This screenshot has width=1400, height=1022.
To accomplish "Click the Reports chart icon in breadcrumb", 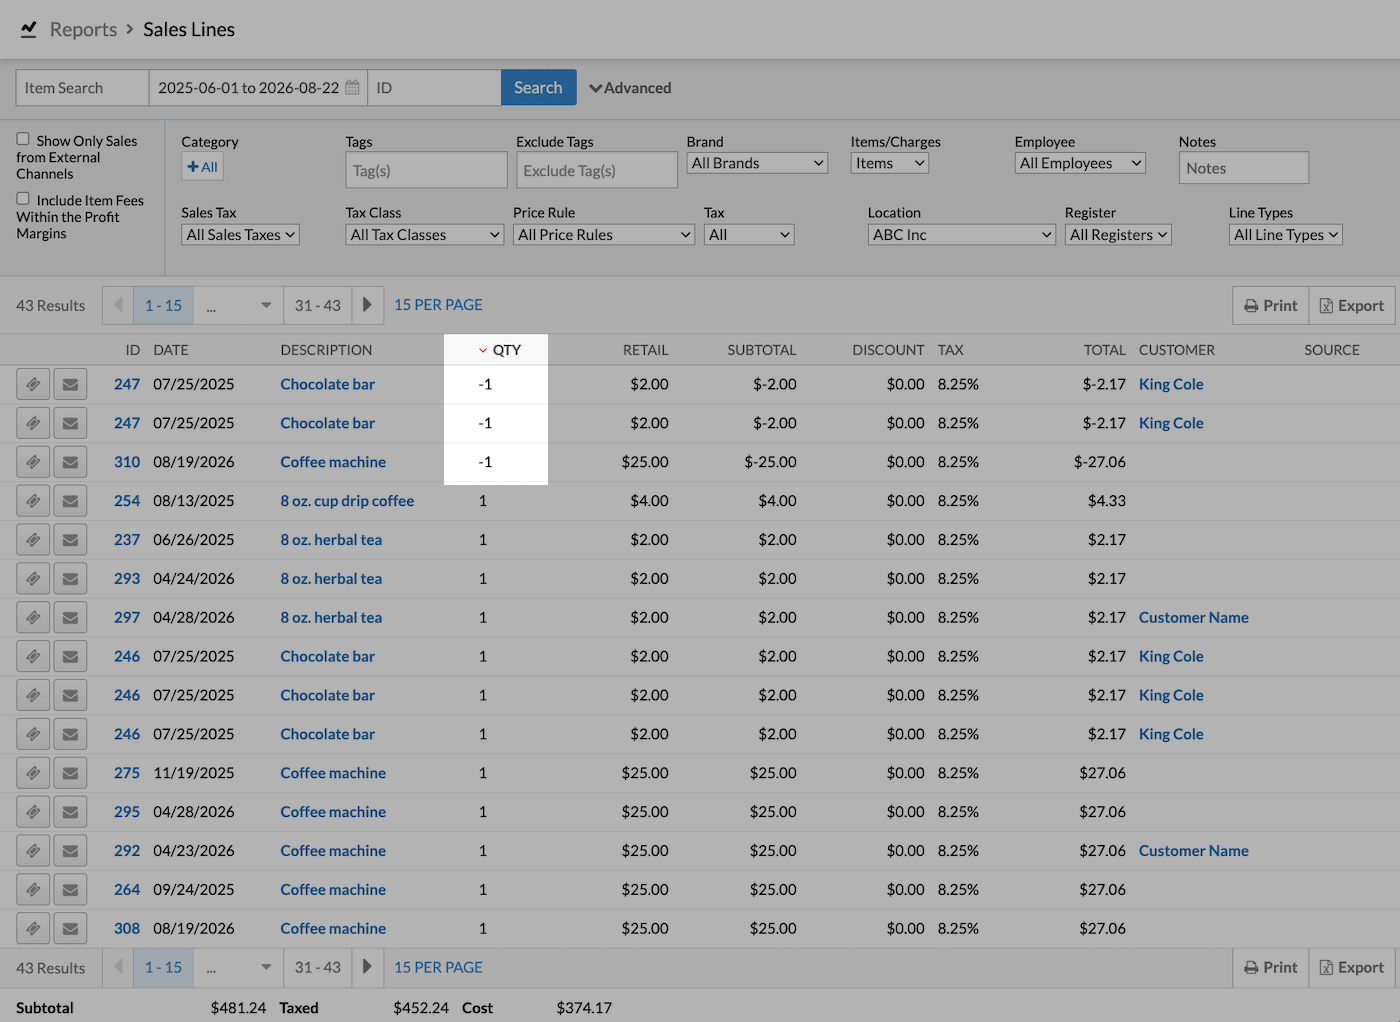I will point(29,29).
